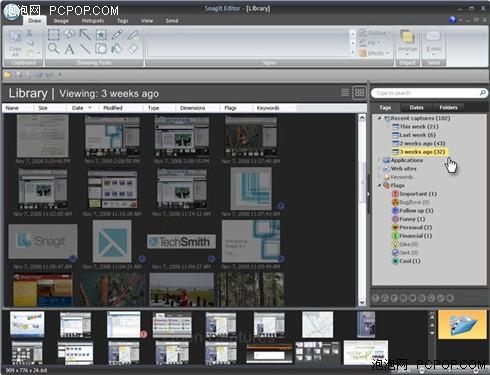The width and height of the screenshot is (490, 375).
Task: Sort by the Dimensions column header
Action: coord(197,108)
